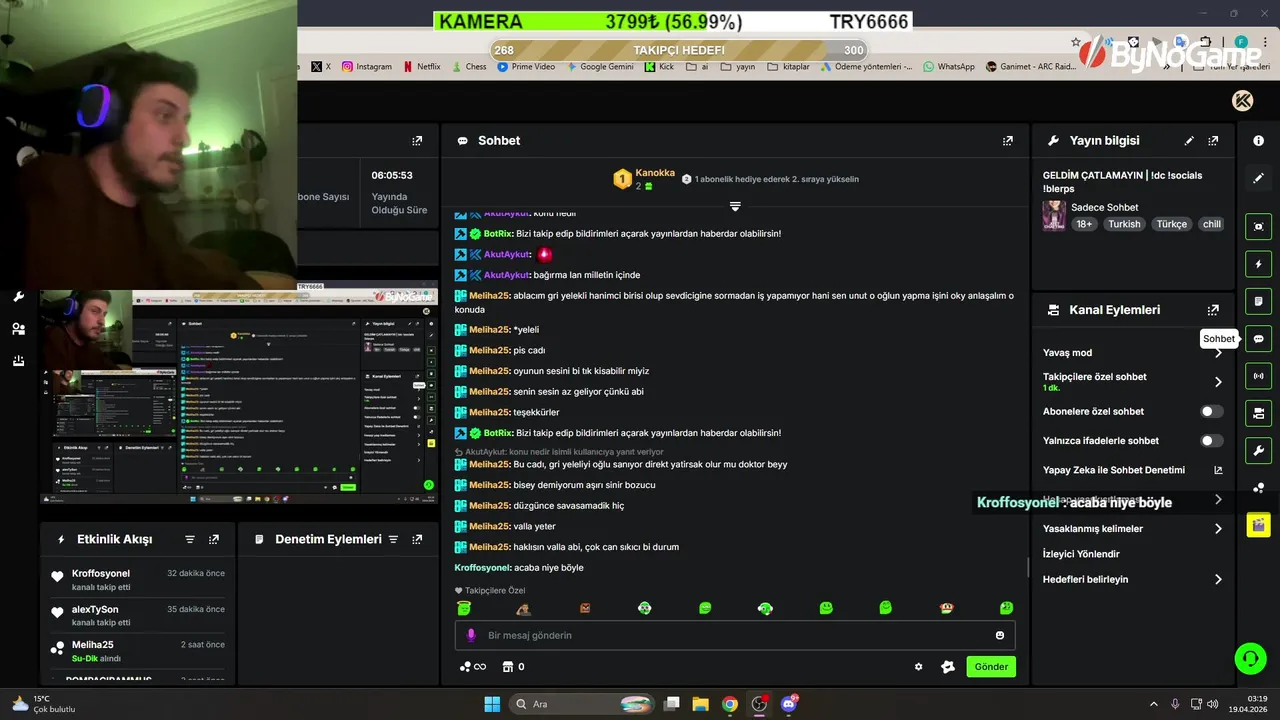
Task: Pop out the Kanal Eylemleri panel
Action: 1213,310
